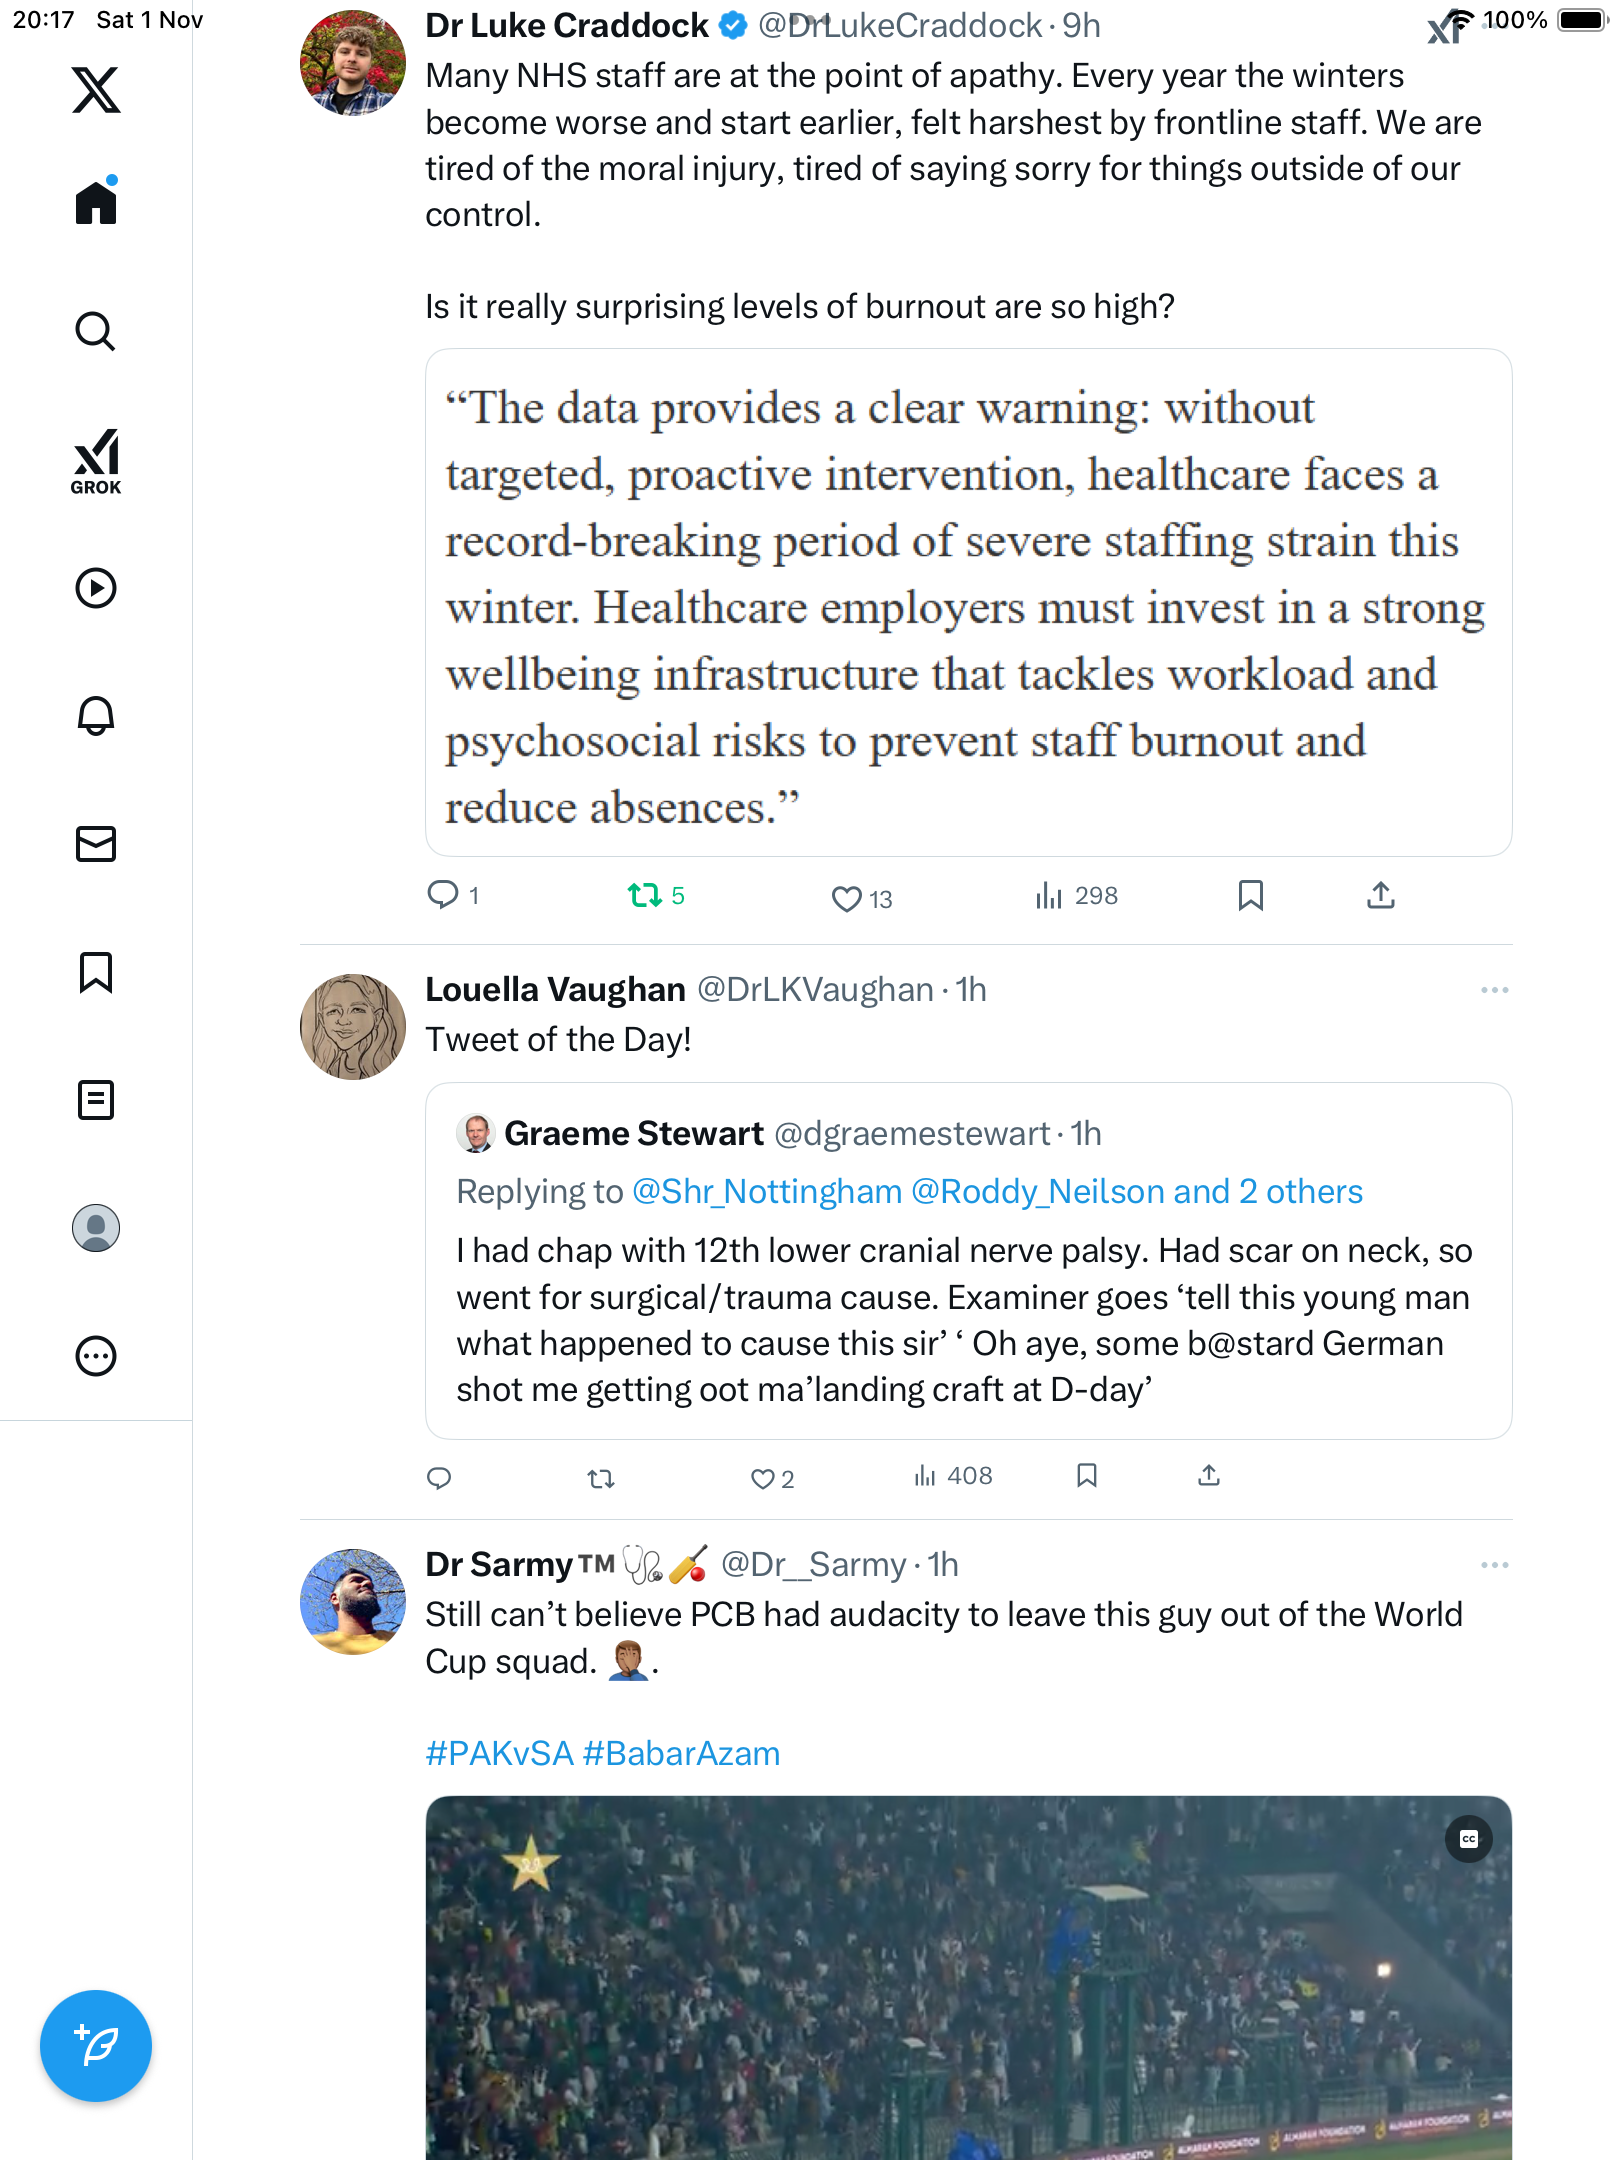Image resolution: width=1620 pixels, height=2160 pixels.
Task: Open more options on Louella Vaughan's tweet
Action: (x=1494, y=990)
